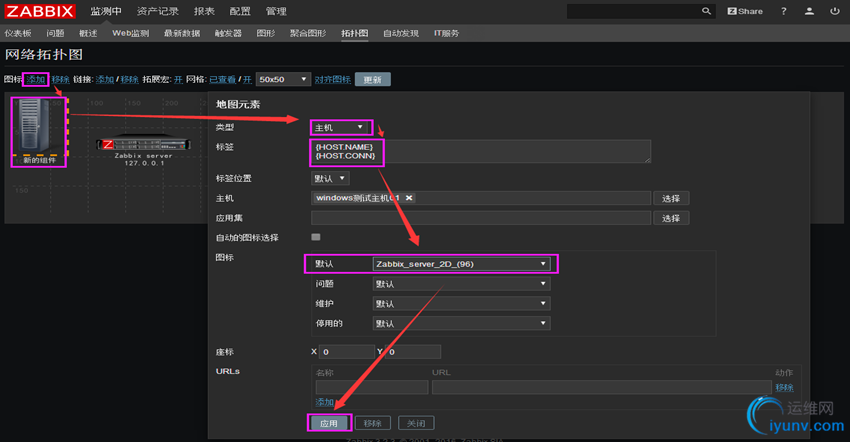Go to the 仪表板 submenu tab
This screenshot has width=850, height=442.
click(x=18, y=33)
